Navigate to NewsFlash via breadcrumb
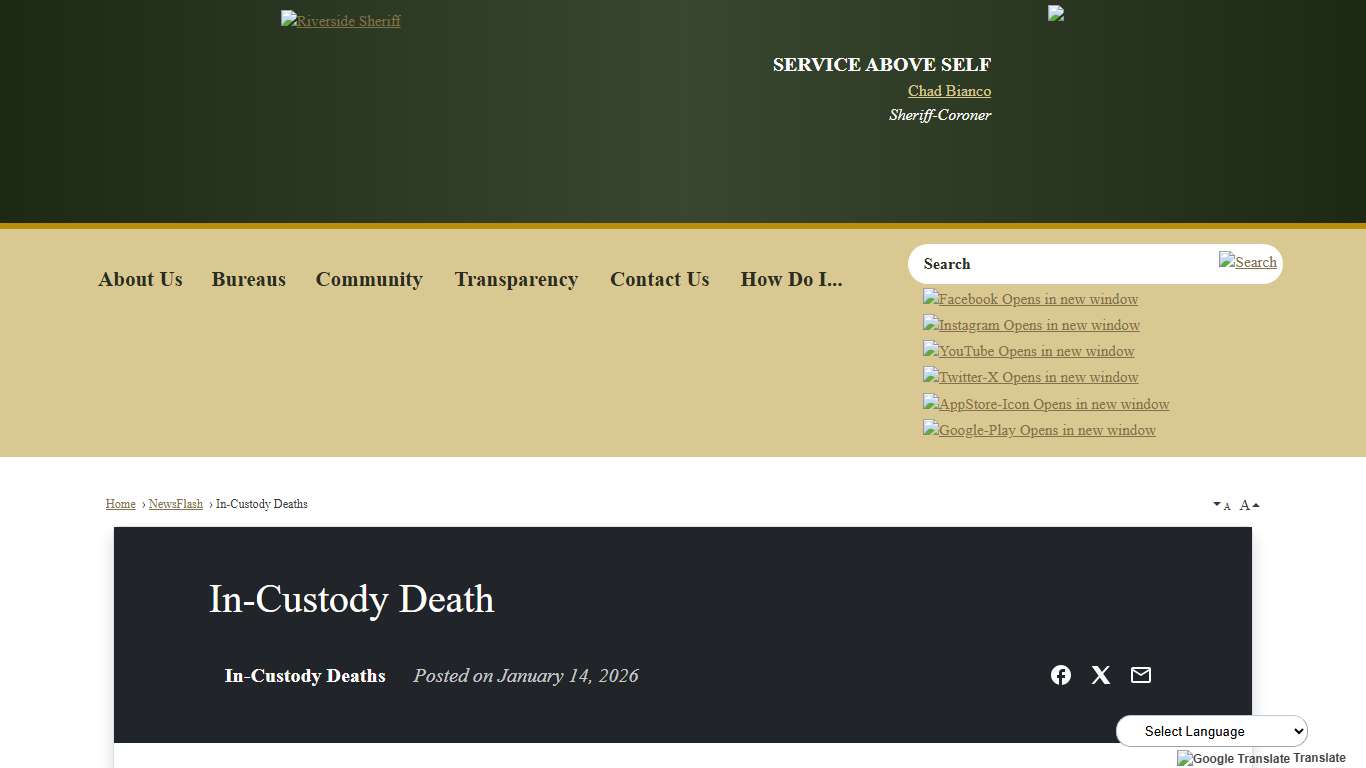1366x768 pixels. pos(175,503)
